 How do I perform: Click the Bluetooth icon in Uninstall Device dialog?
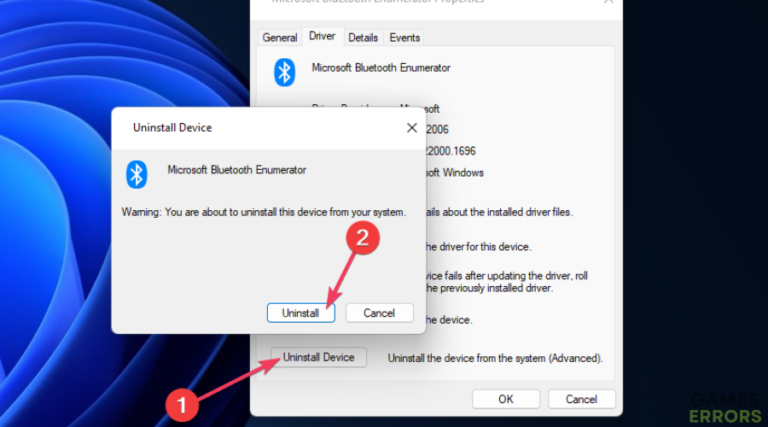(136, 174)
